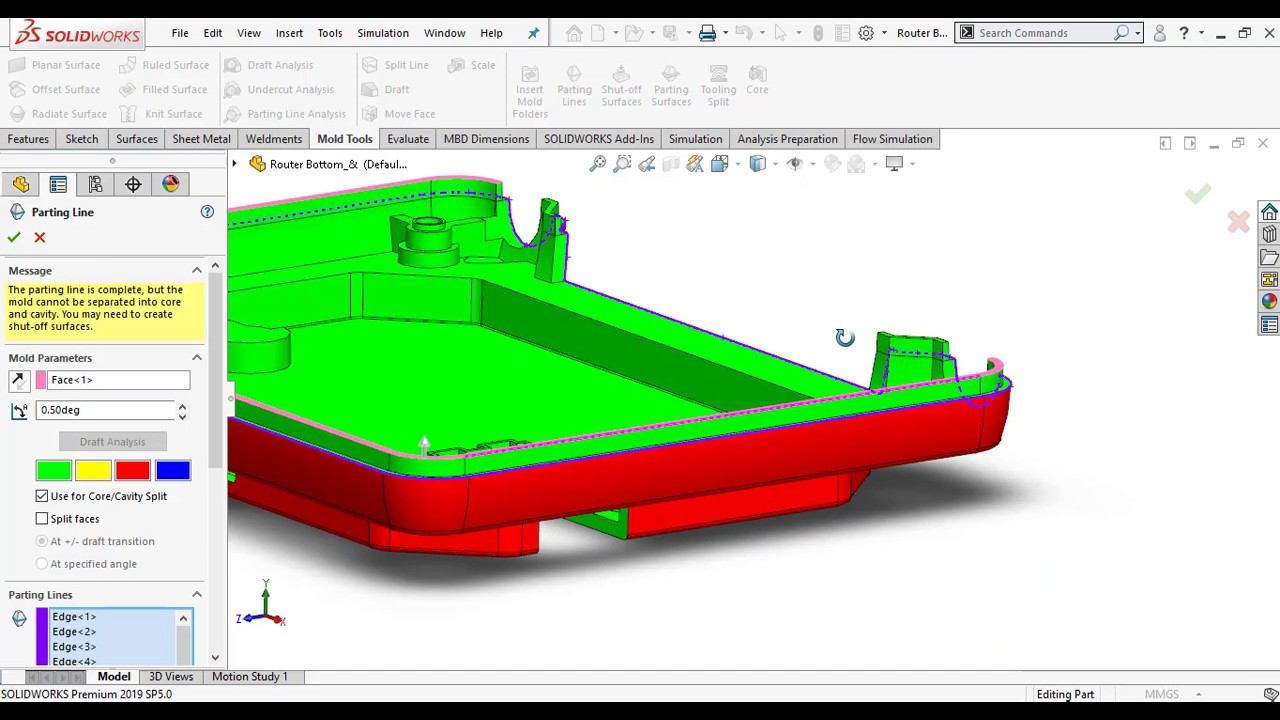Select the green positive draft swatch
The height and width of the screenshot is (720, 1280).
(53, 470)
